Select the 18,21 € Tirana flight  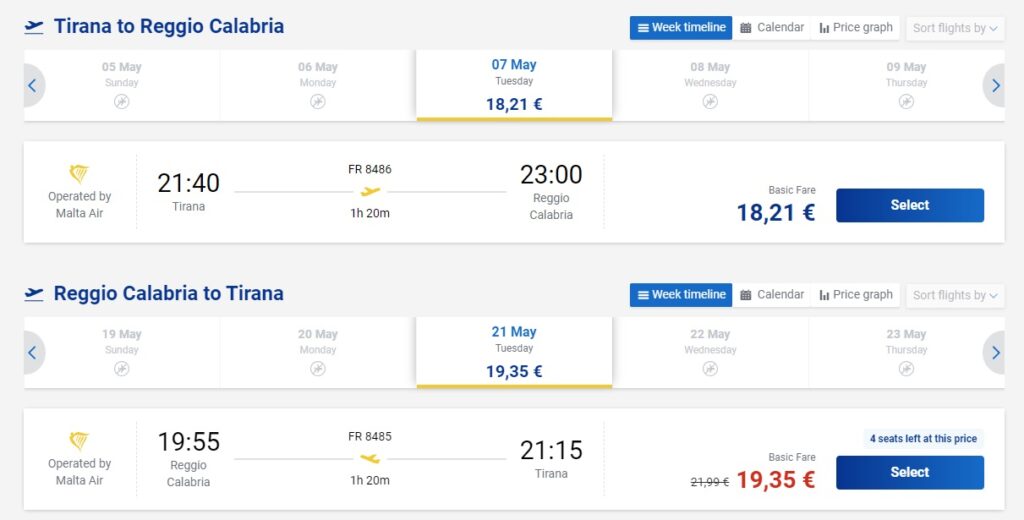(x=909, y=205)
